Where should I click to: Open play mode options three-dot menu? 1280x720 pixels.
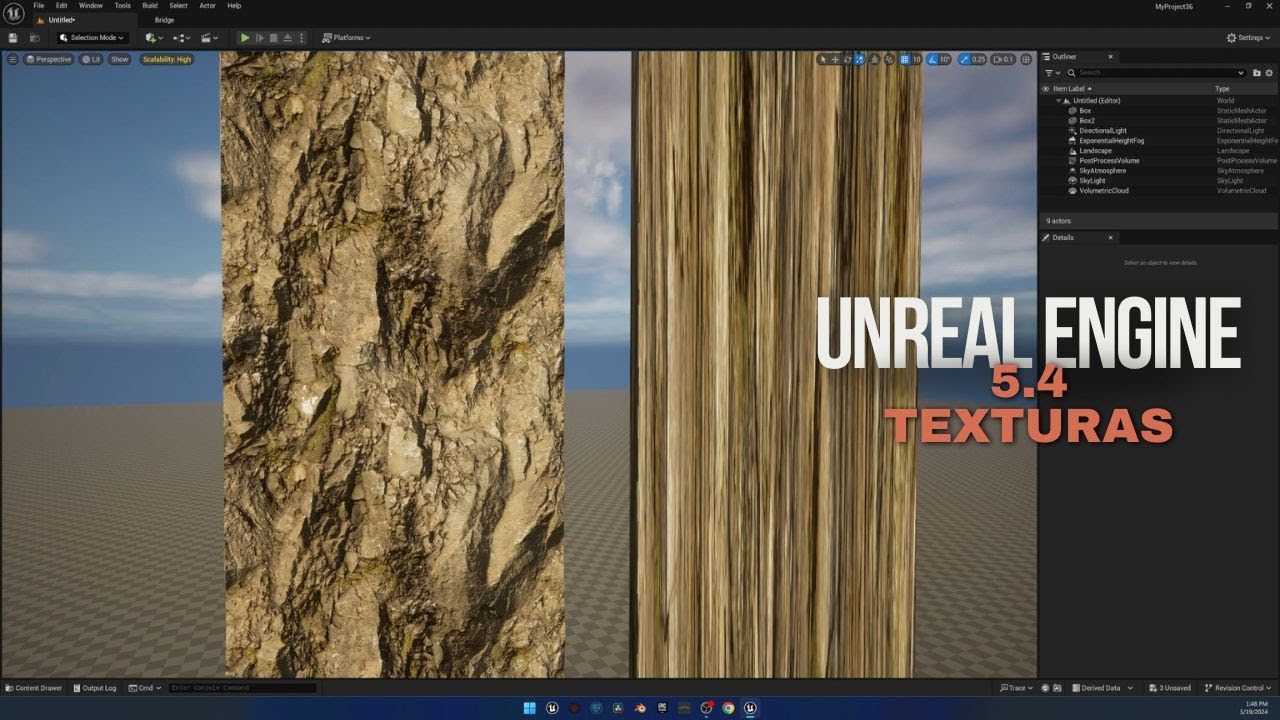point(302,38)
